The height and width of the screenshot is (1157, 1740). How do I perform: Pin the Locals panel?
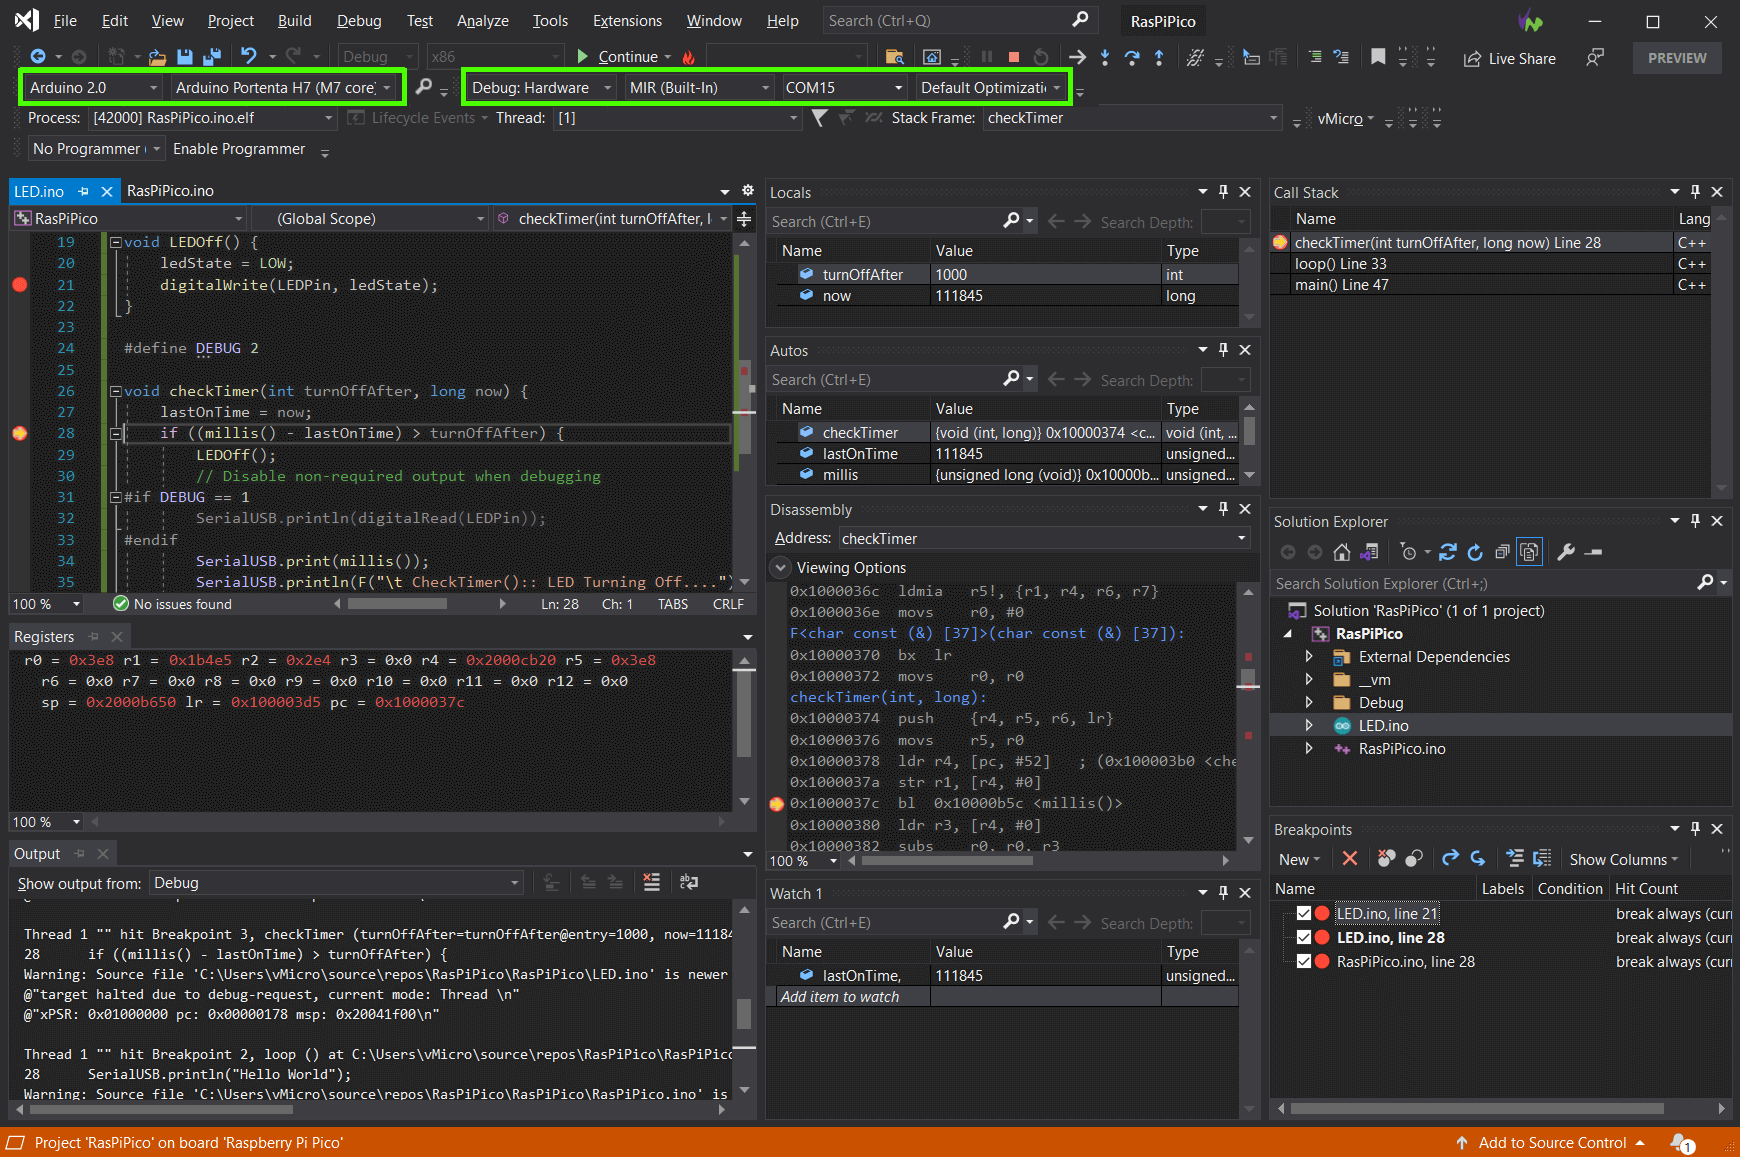(1223, 191)
